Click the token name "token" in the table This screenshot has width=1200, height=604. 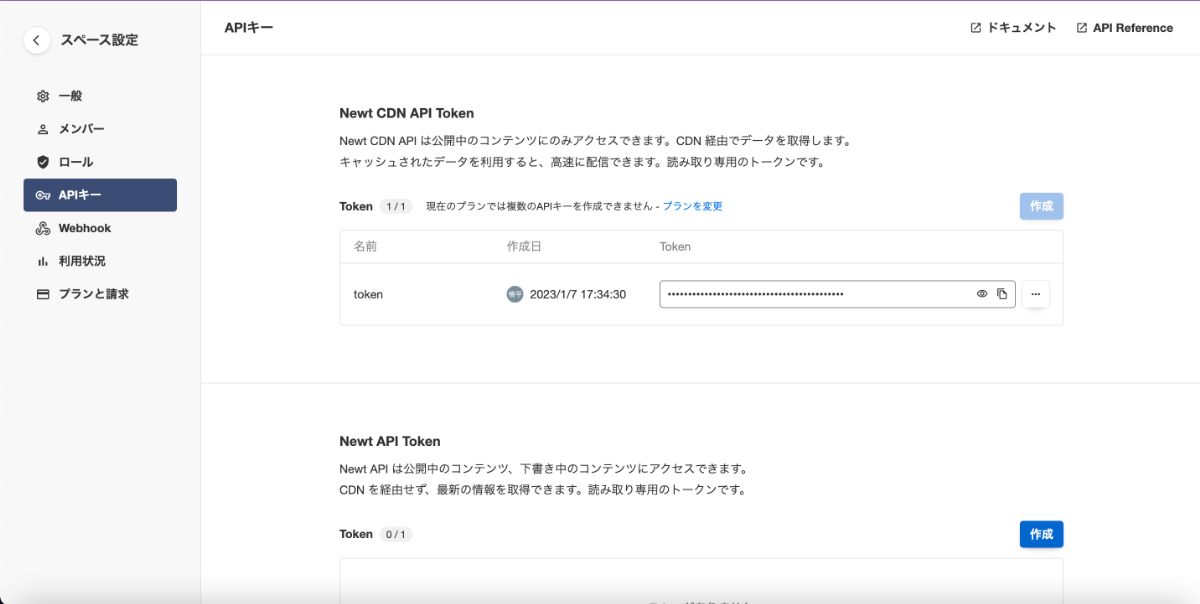point(368,294)
